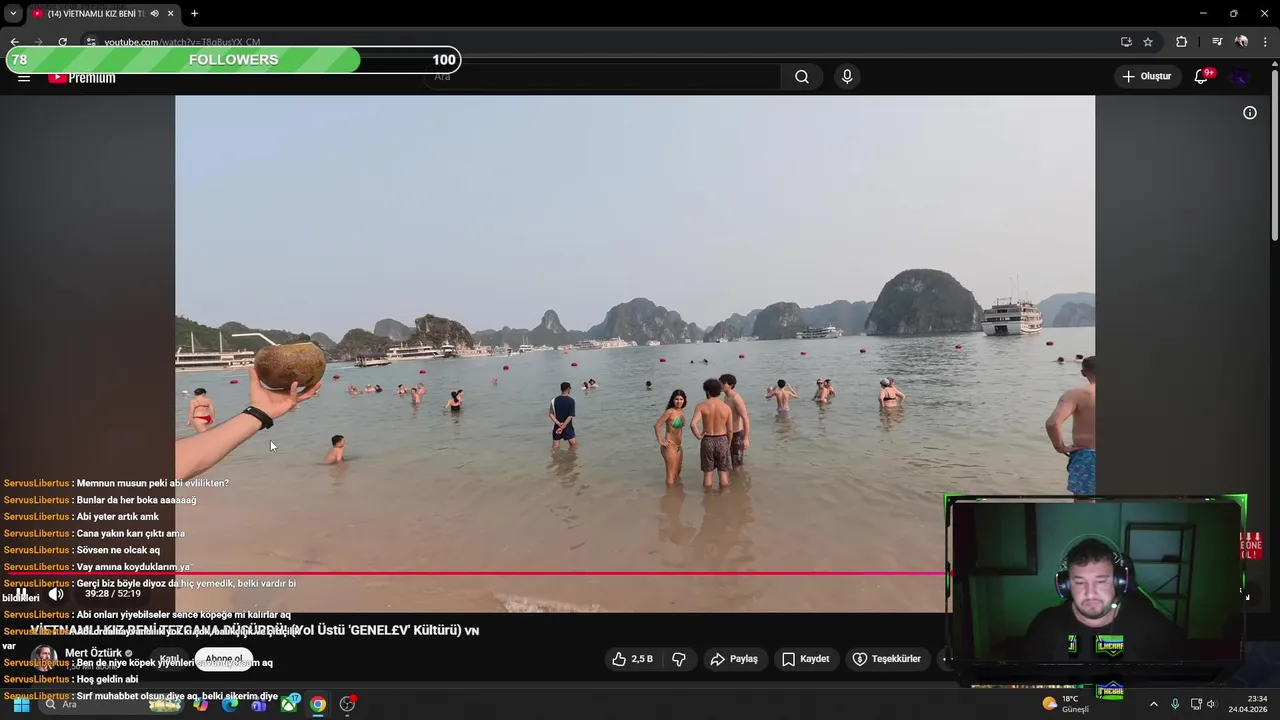1280x720 pixels.
Task: Install app icon in address bar
Action: click(x=1126, y=42)
